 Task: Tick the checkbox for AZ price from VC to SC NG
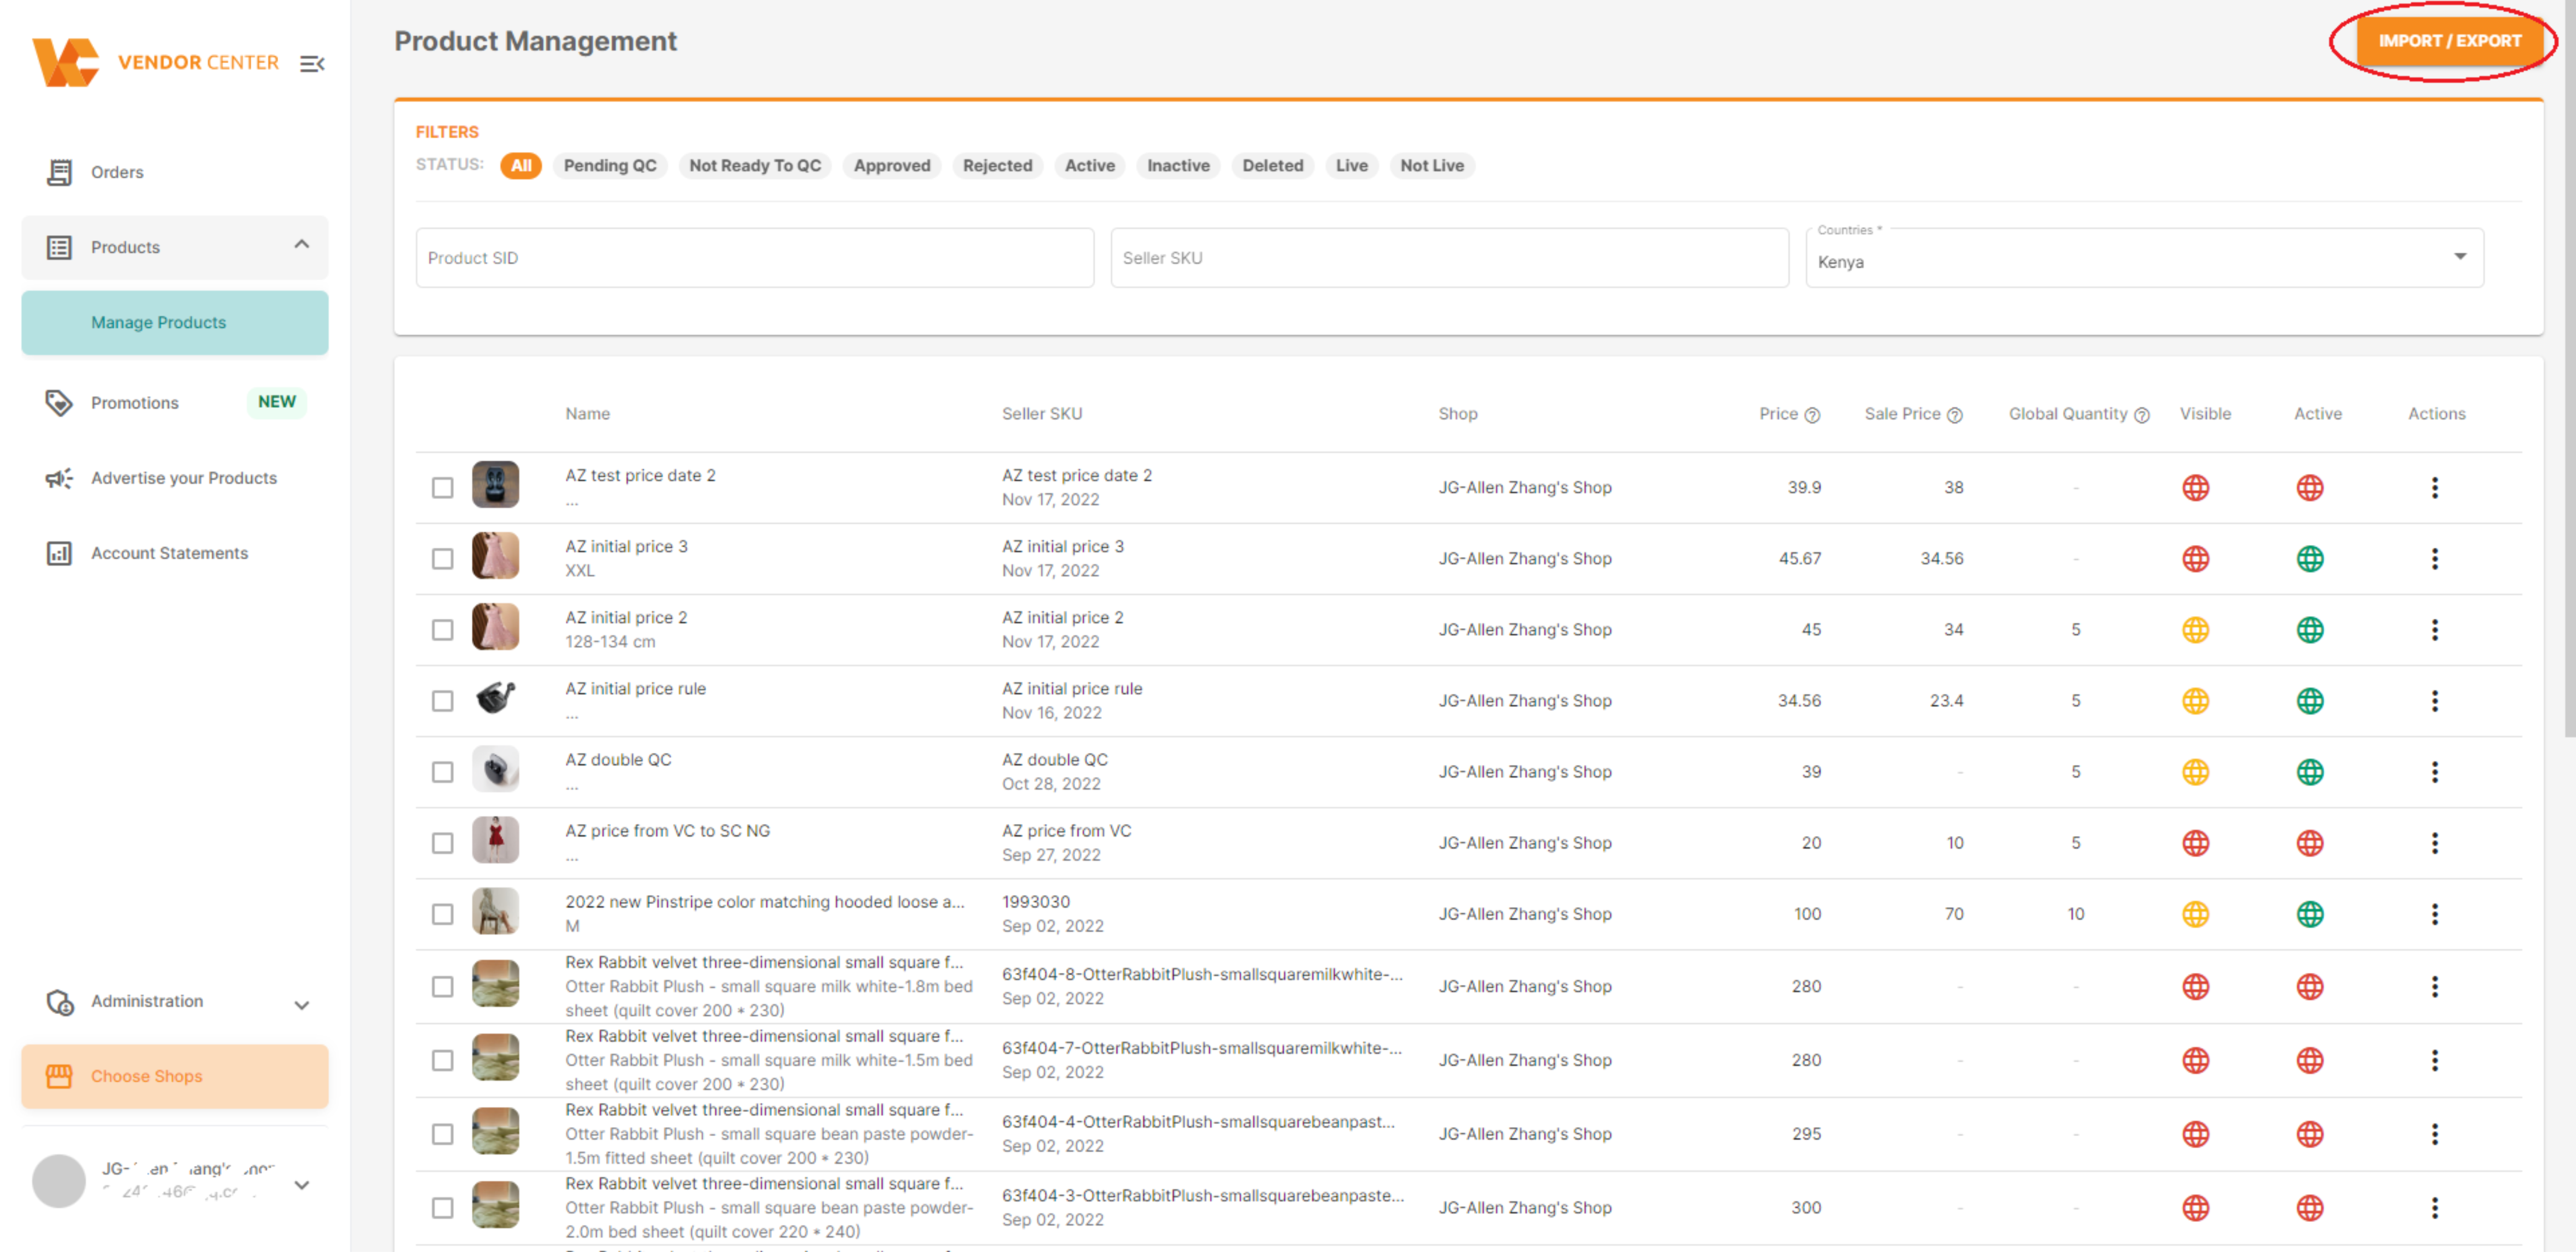pyautogui.click(x=442, y=843)
